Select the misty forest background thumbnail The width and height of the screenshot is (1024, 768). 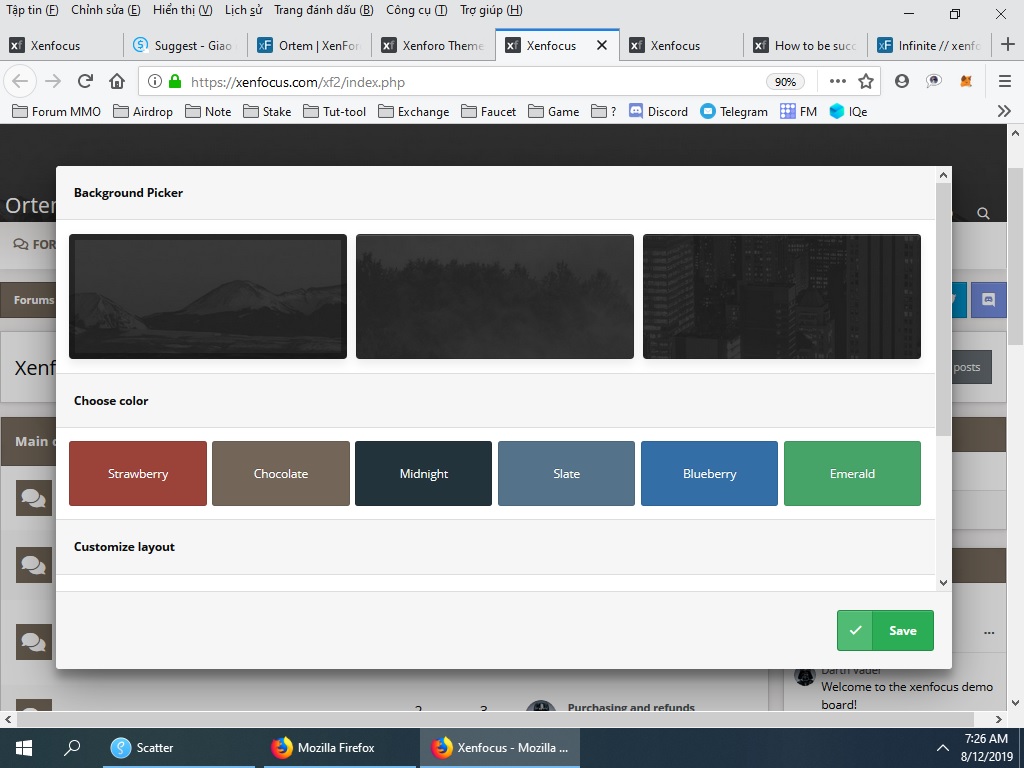494,296
